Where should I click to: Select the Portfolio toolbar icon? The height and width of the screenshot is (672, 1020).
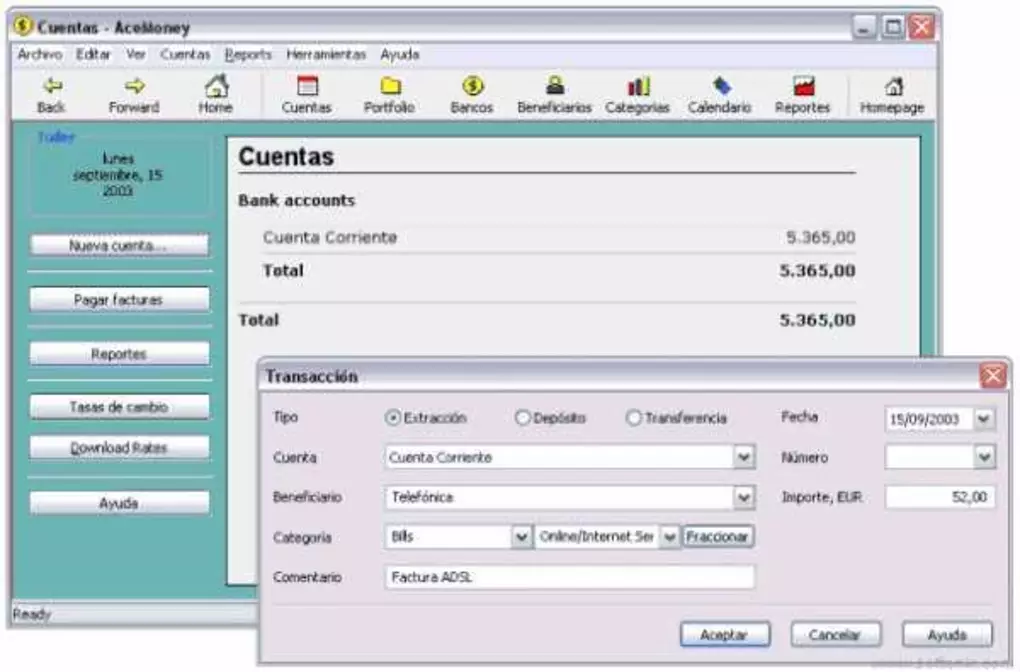389,92
